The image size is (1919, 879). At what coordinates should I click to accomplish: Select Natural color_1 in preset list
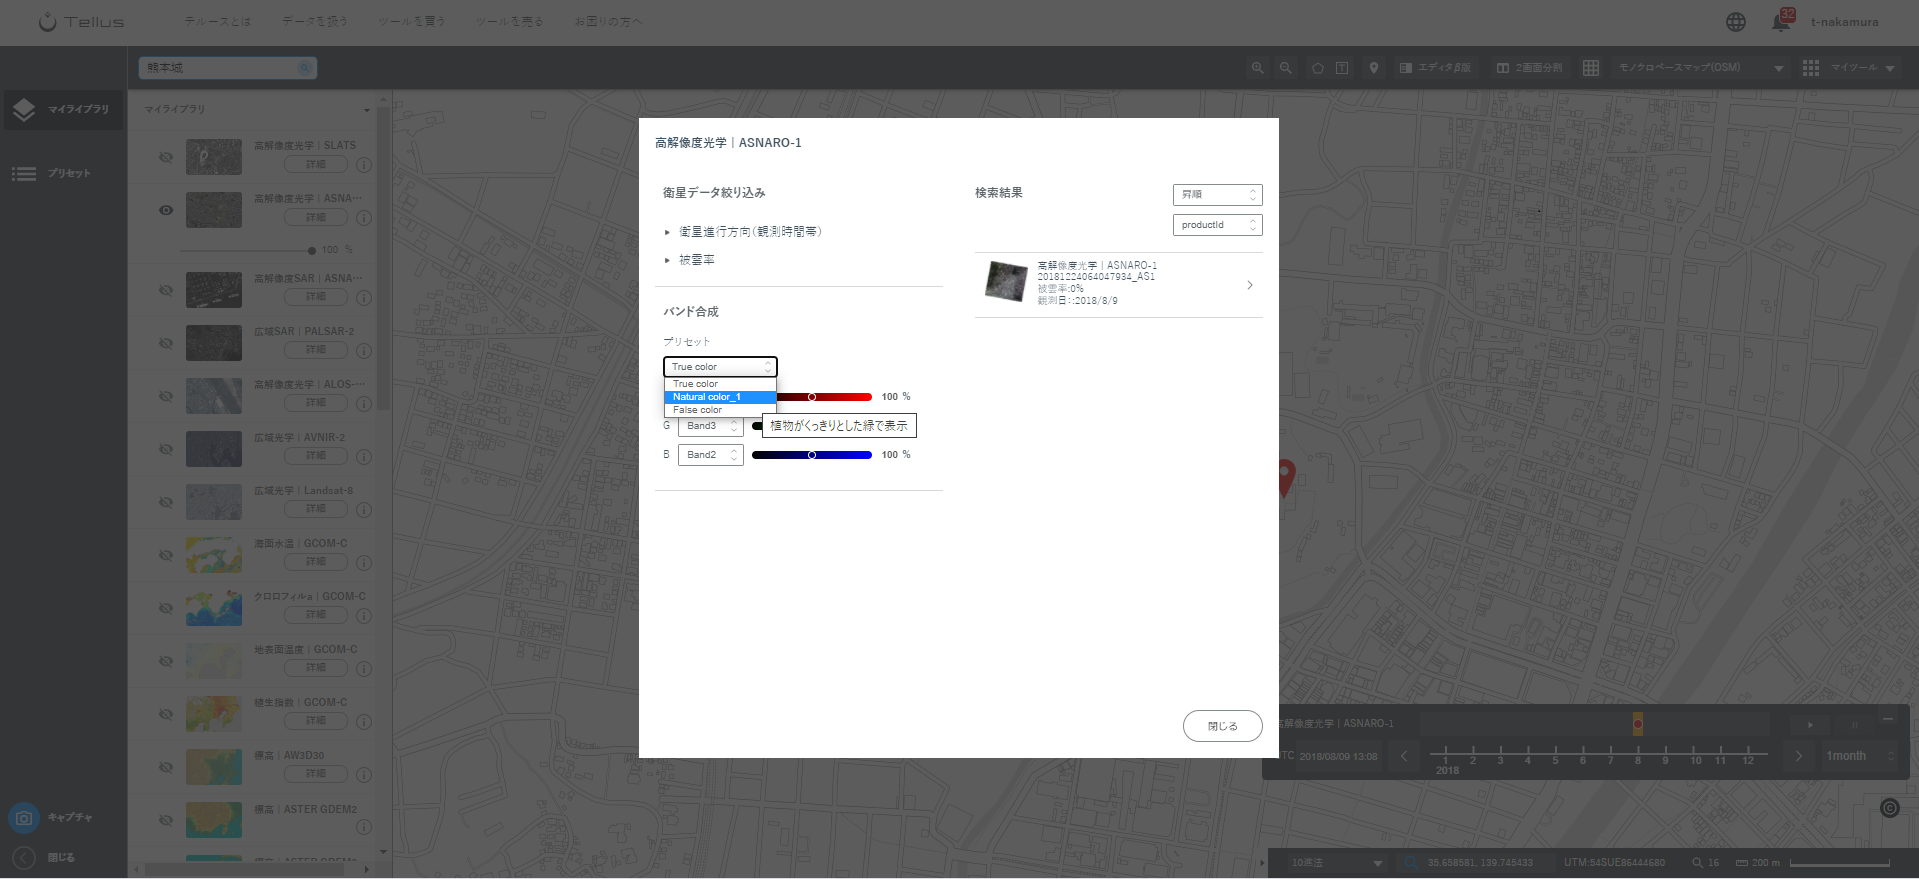(720, 397)
